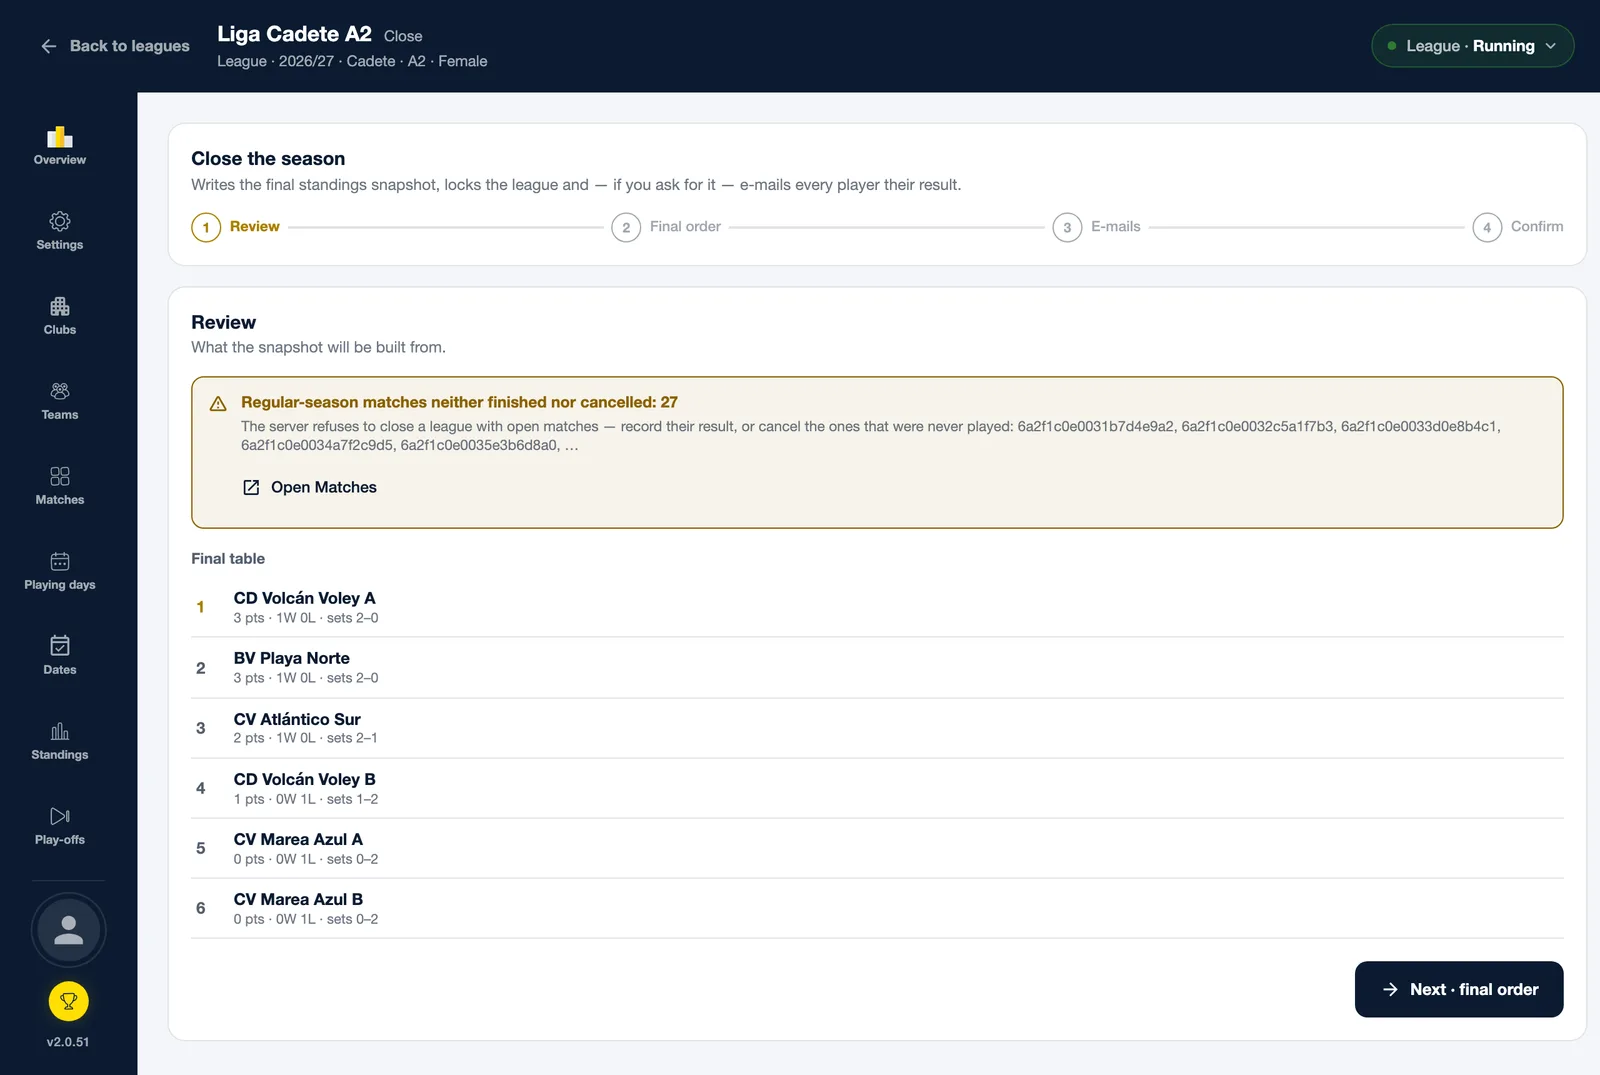Click the Final table heading
This screenshot has width=1600, height=1075.
[x=228, y=558]
